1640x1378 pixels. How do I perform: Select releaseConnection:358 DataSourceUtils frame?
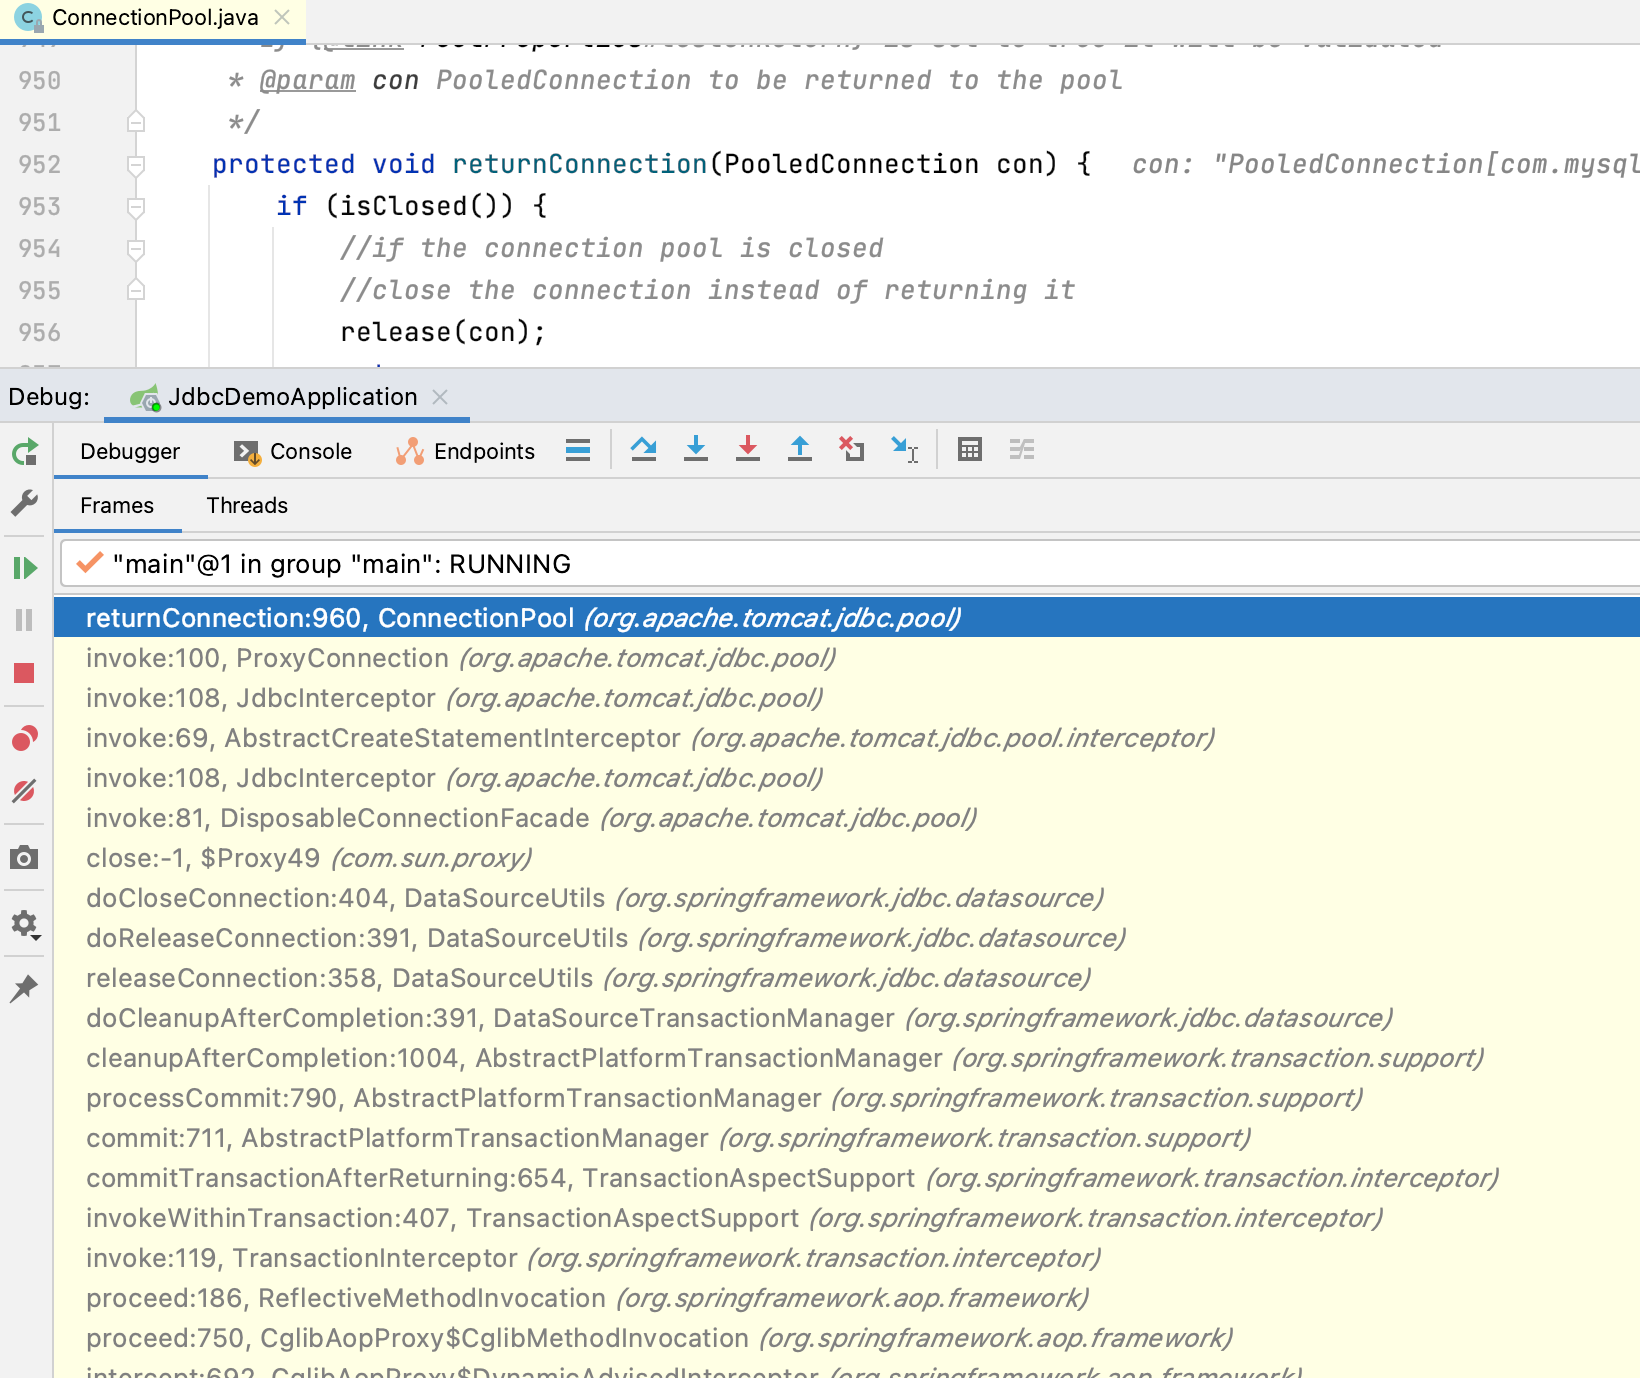pyautogui.click(x=847, y=978)
